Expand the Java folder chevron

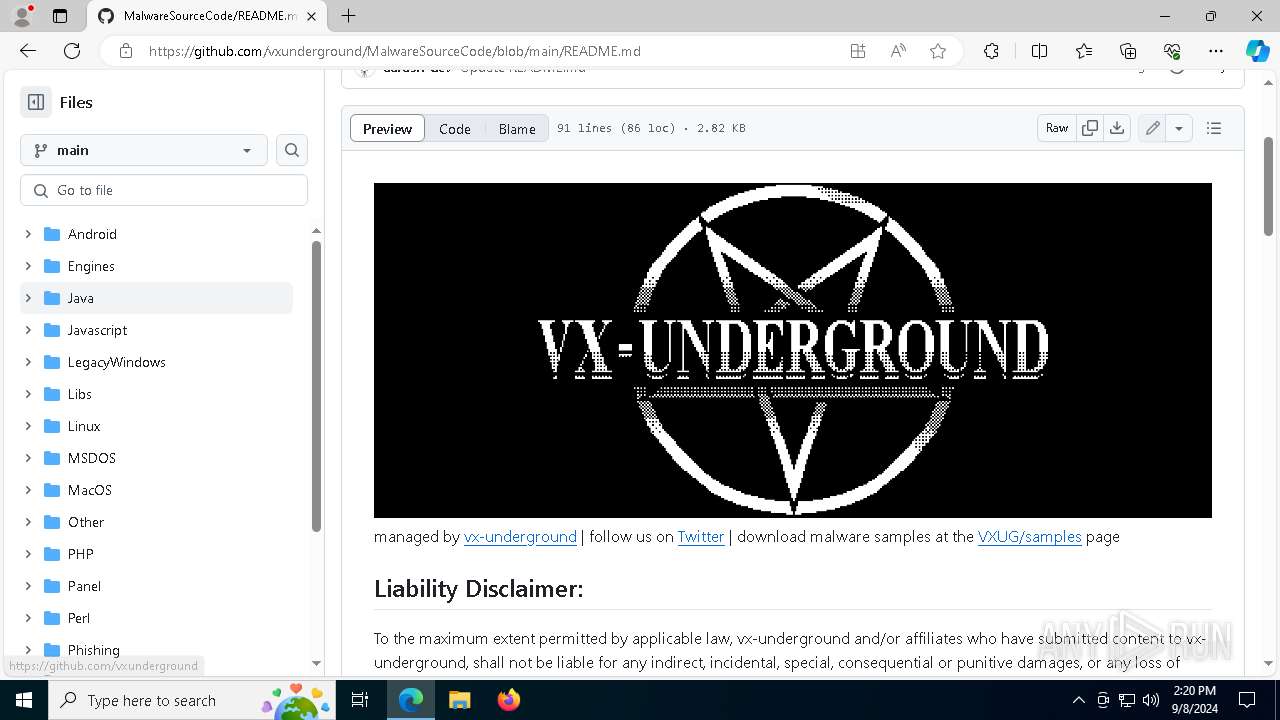(28, 298)
